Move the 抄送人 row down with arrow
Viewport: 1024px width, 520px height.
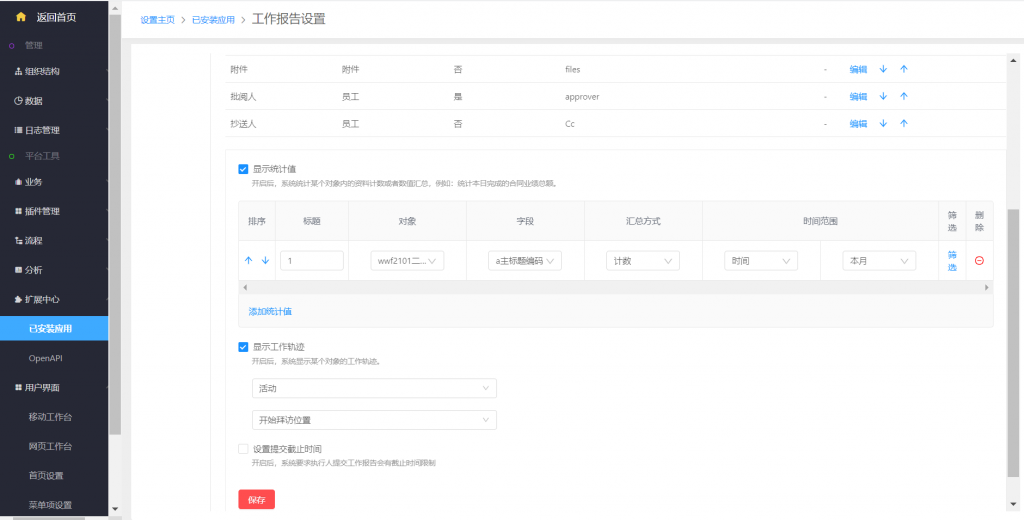click(x=883, y=123)
